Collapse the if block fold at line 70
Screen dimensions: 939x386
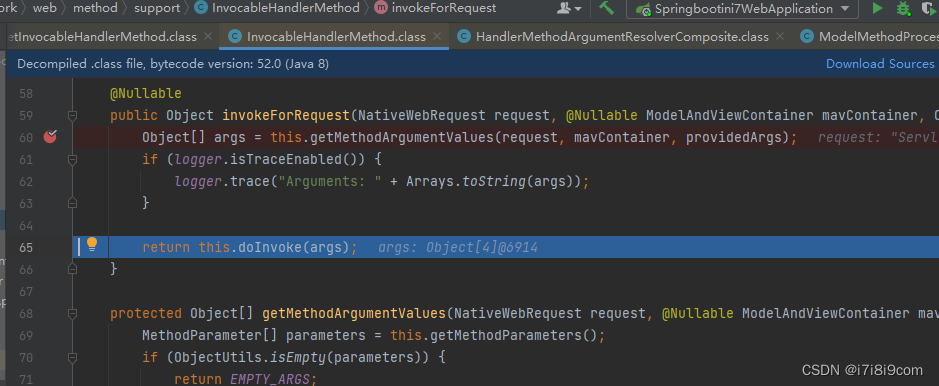point(72,358)
